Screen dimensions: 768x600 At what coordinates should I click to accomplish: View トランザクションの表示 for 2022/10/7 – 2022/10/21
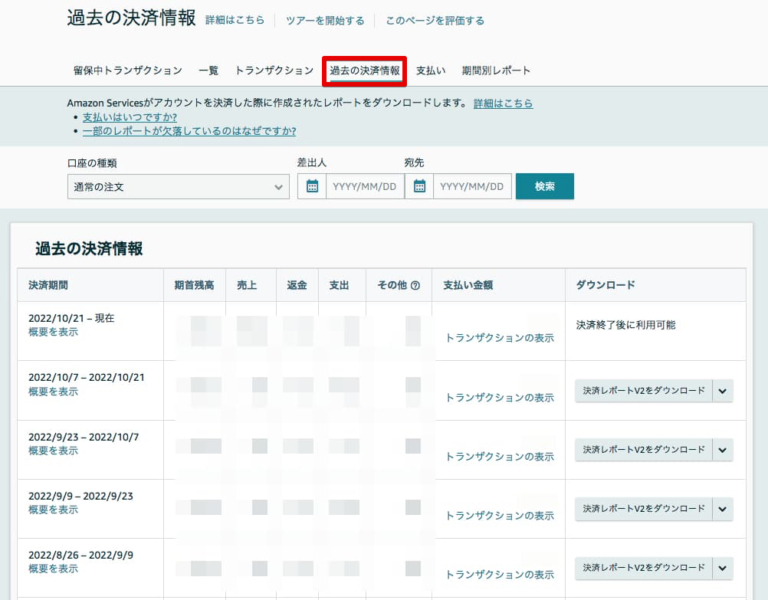(500, 397)
